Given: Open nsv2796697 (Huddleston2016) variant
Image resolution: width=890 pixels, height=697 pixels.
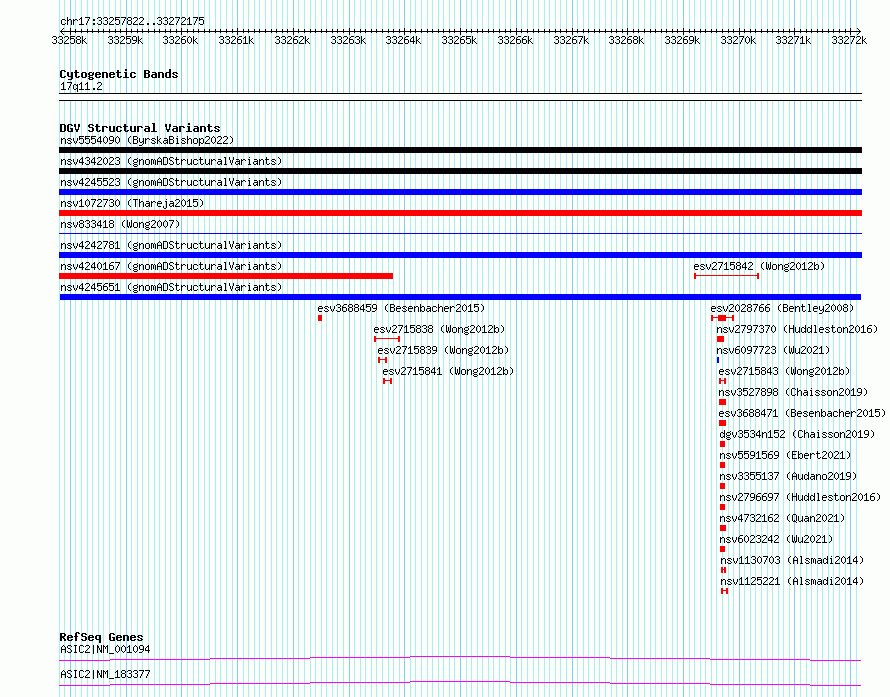Looking at the screenshot, I should pyautogui.click(x=800, y=497).
